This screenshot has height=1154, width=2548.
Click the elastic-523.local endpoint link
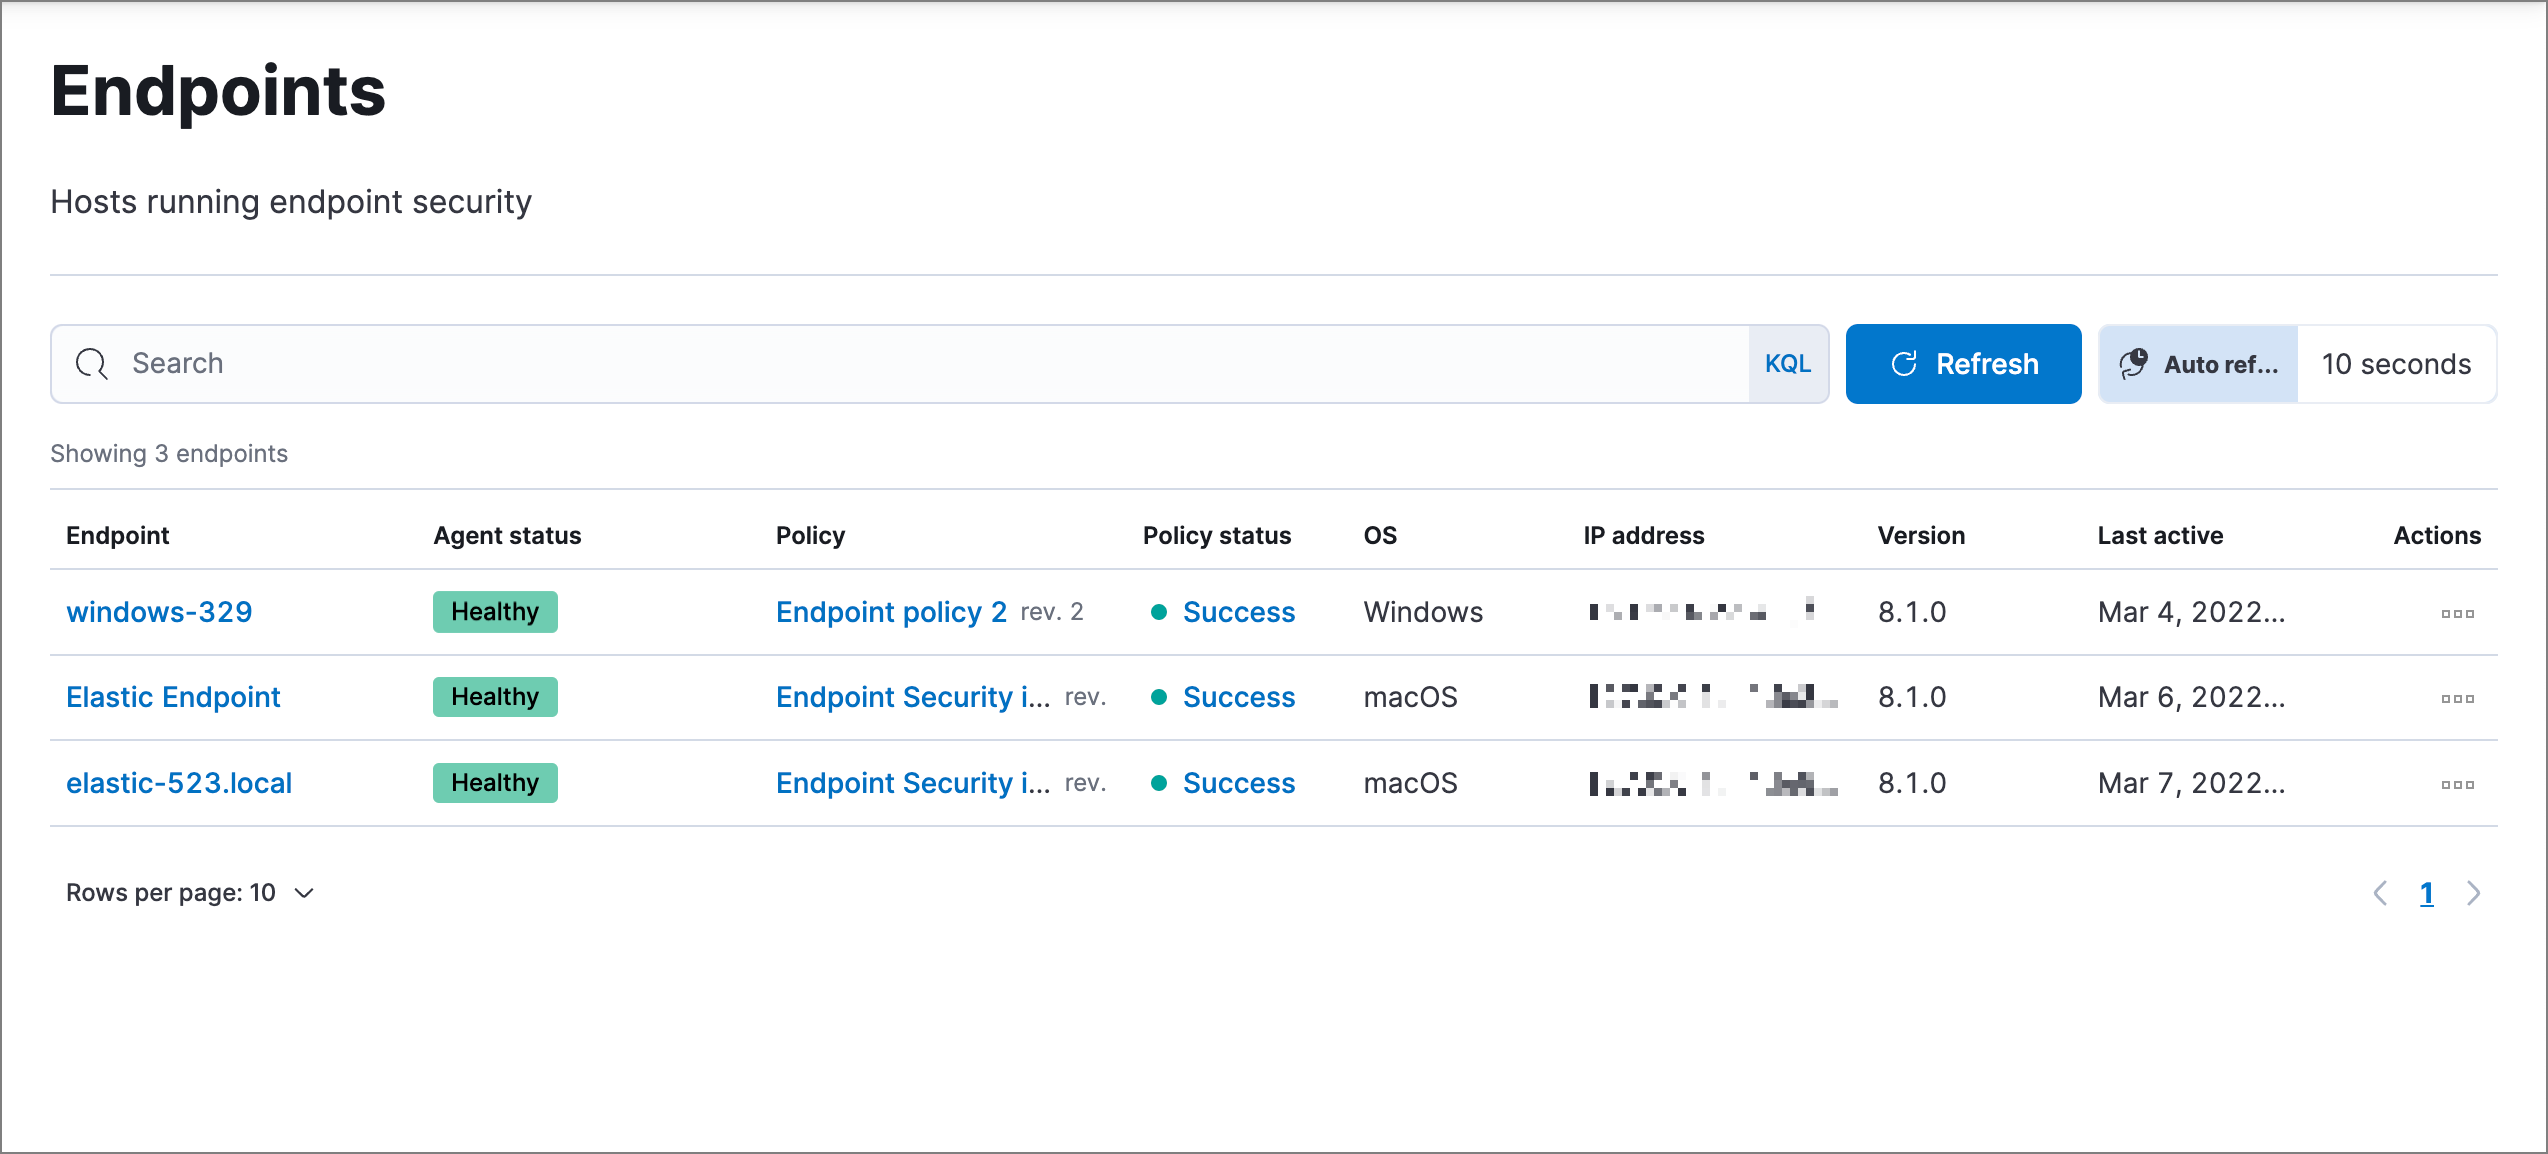pyautogui.click(x=179, y=782)
